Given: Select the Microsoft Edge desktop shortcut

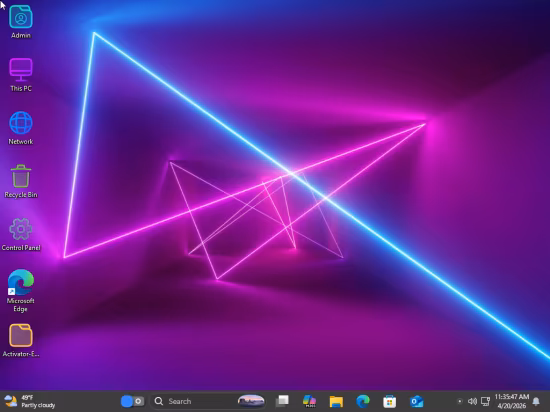Looking at the screenshot, I should (x=21, y=290).
